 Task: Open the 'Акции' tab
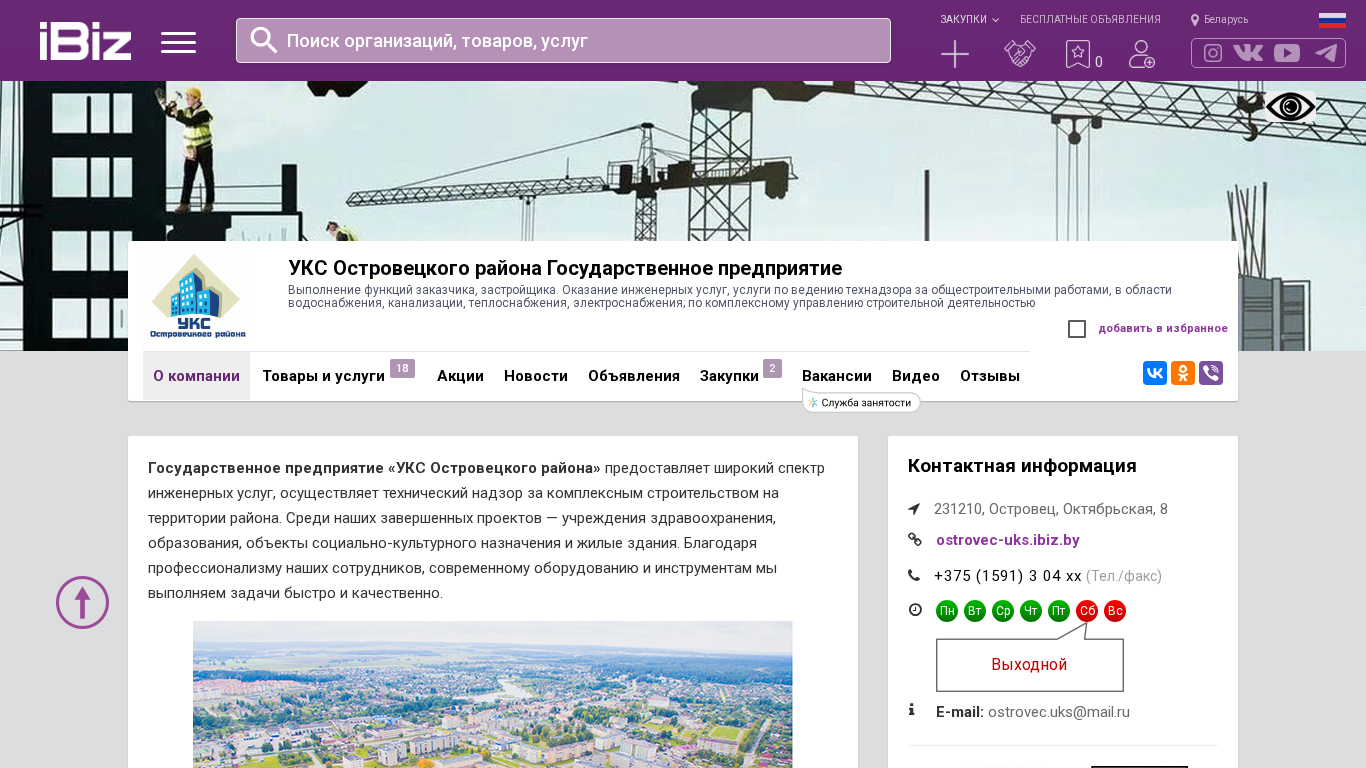click(x=460, y=376)
